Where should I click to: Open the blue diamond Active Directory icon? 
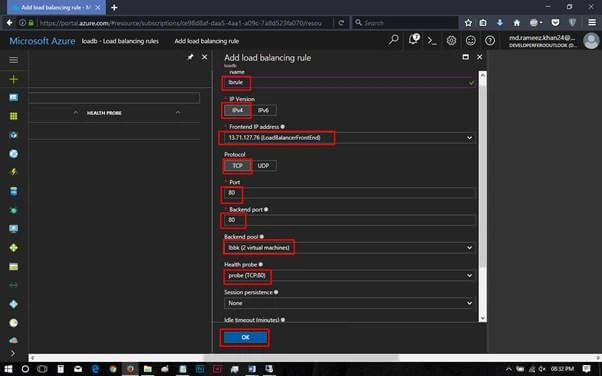pyautogui.click(x=13, y=304)
